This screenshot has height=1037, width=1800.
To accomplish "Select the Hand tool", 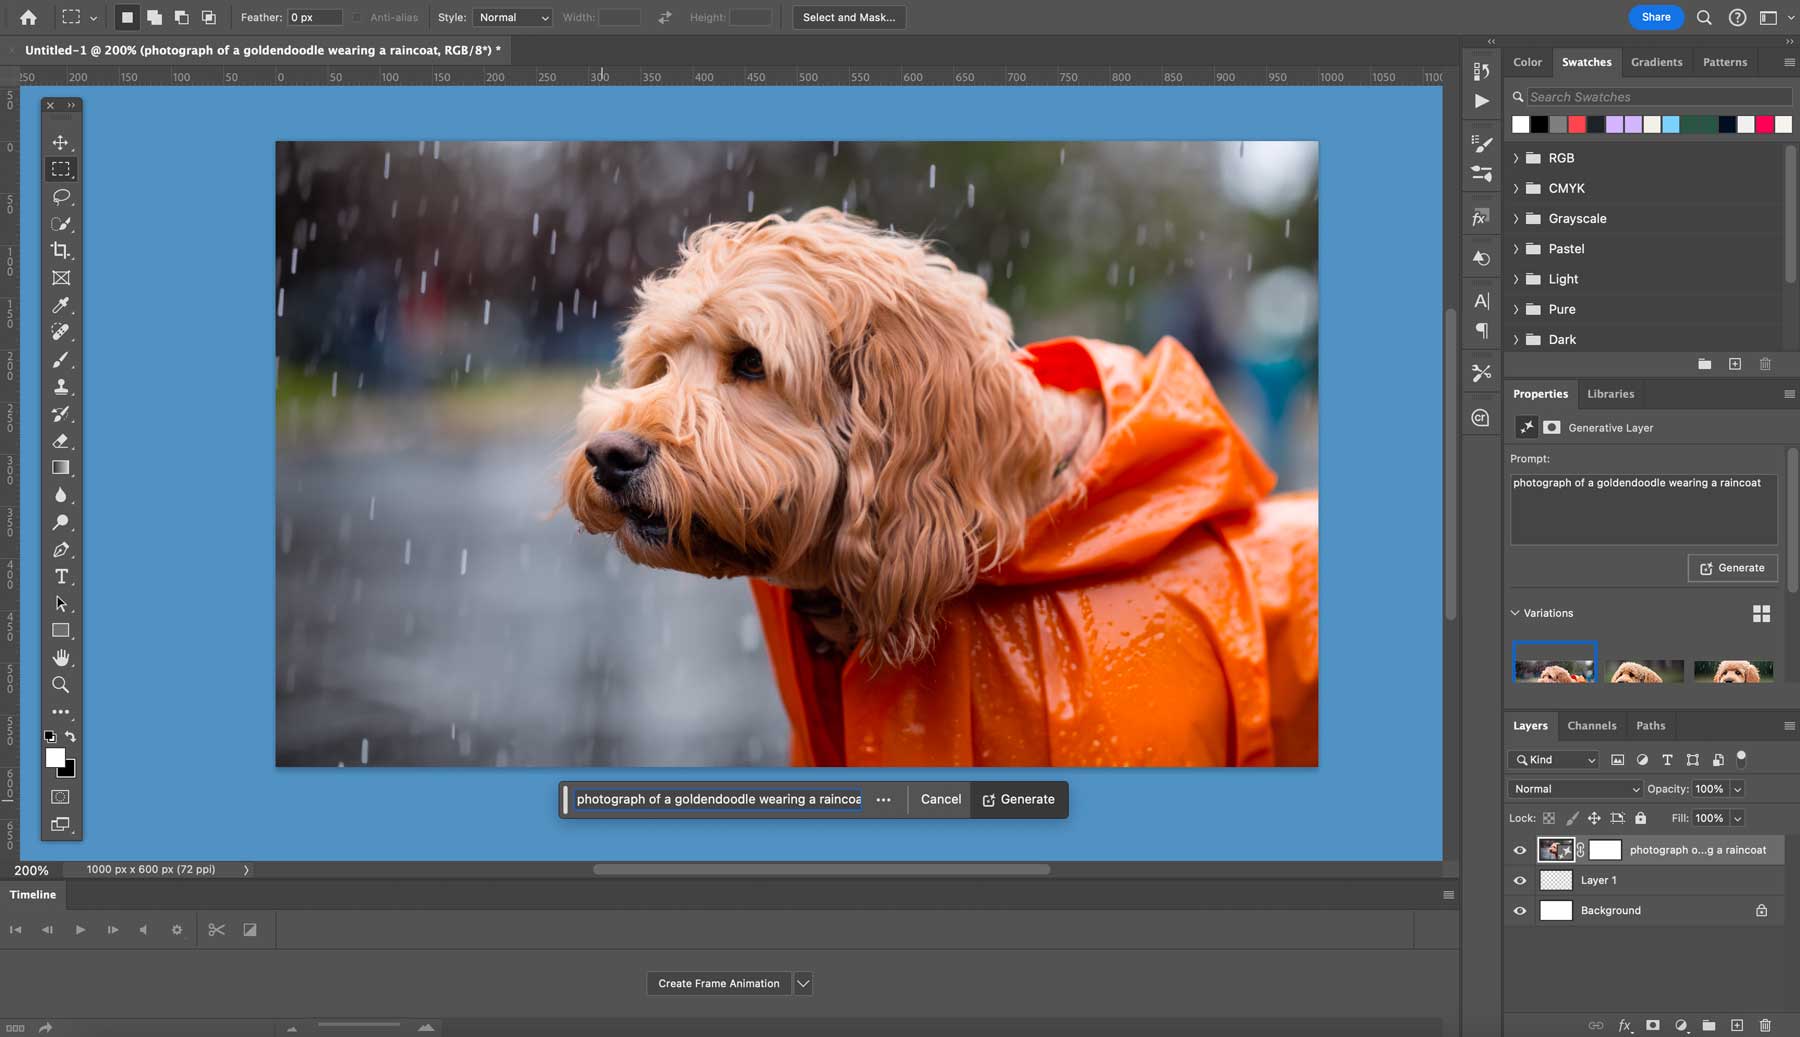I will coord(61,658).
